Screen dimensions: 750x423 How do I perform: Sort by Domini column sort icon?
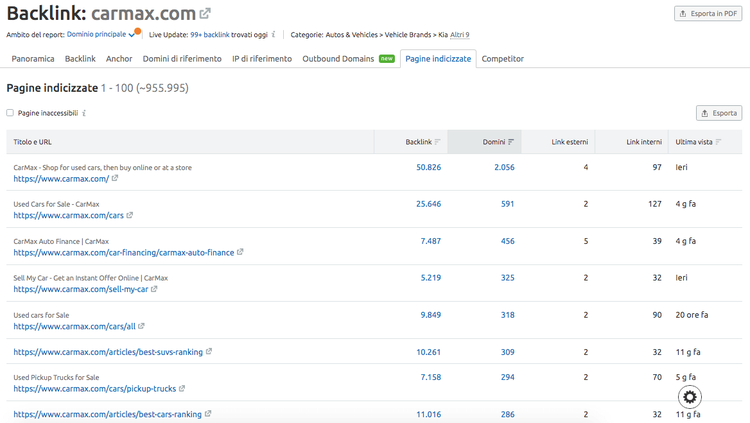[x=511, y=142]
